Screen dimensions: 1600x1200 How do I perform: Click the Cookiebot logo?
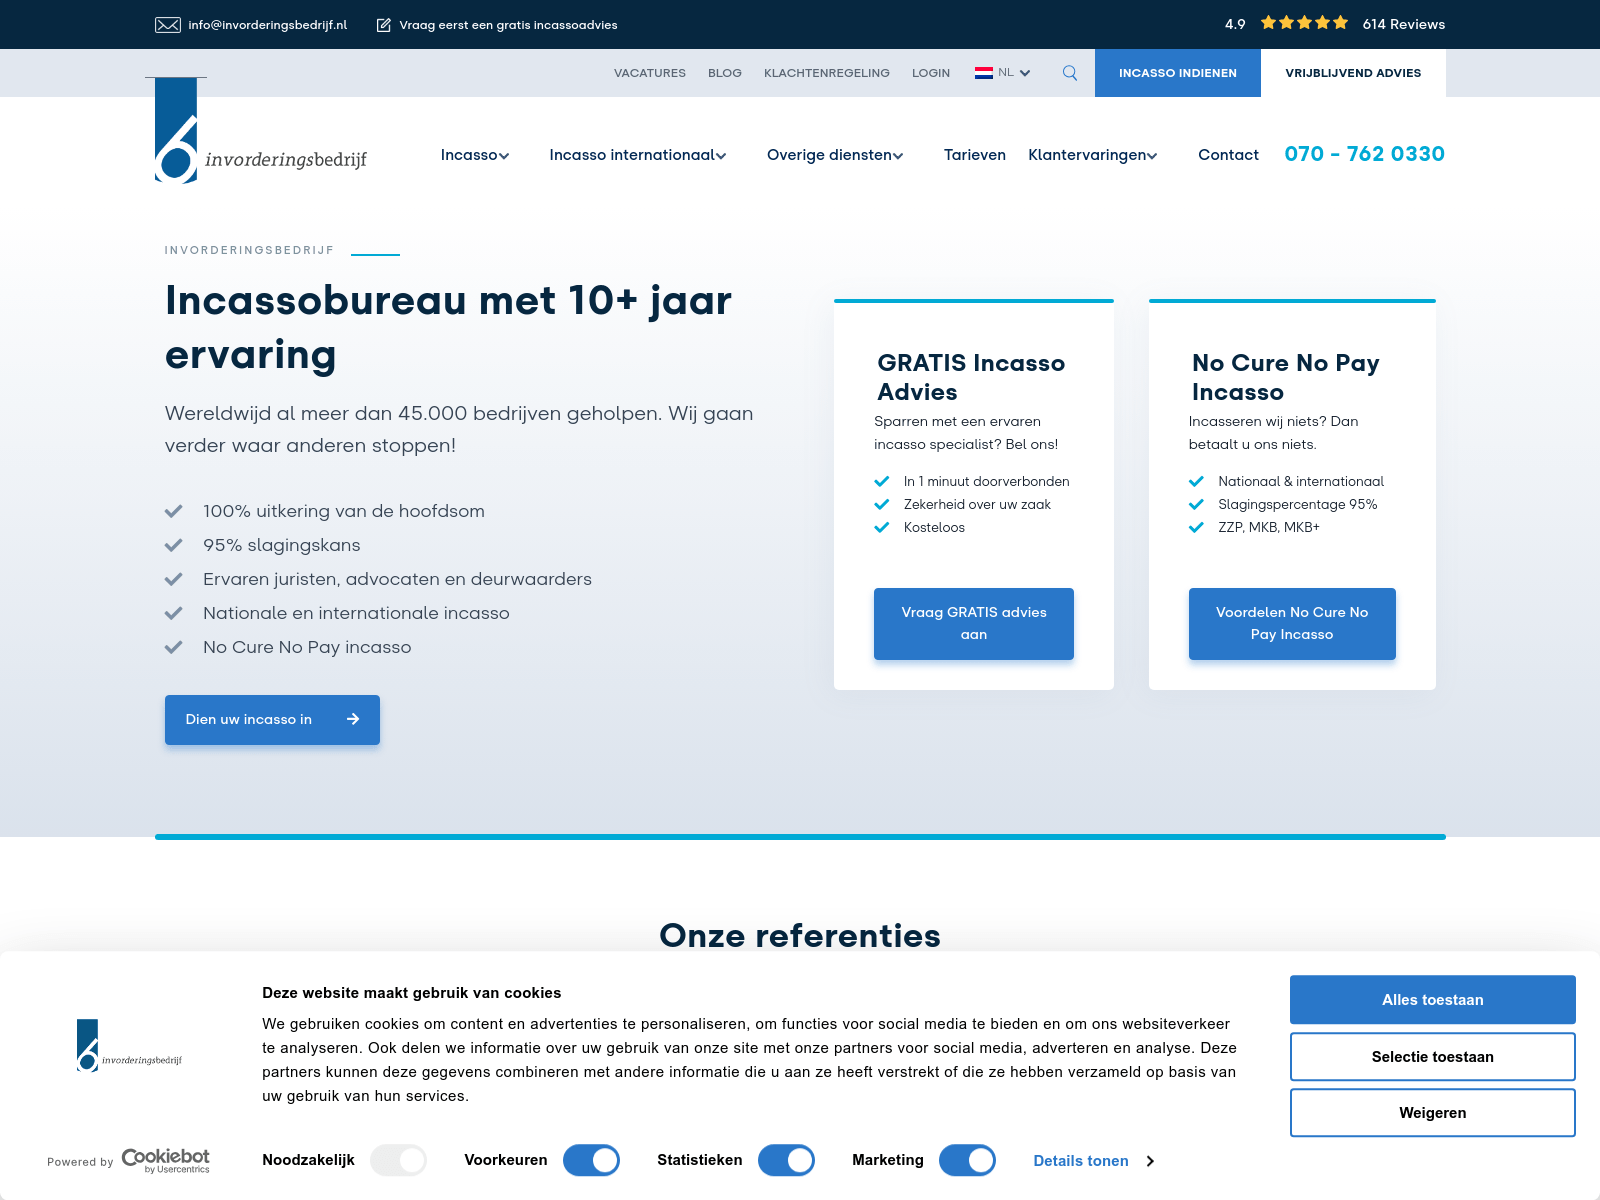[166, 1160]
